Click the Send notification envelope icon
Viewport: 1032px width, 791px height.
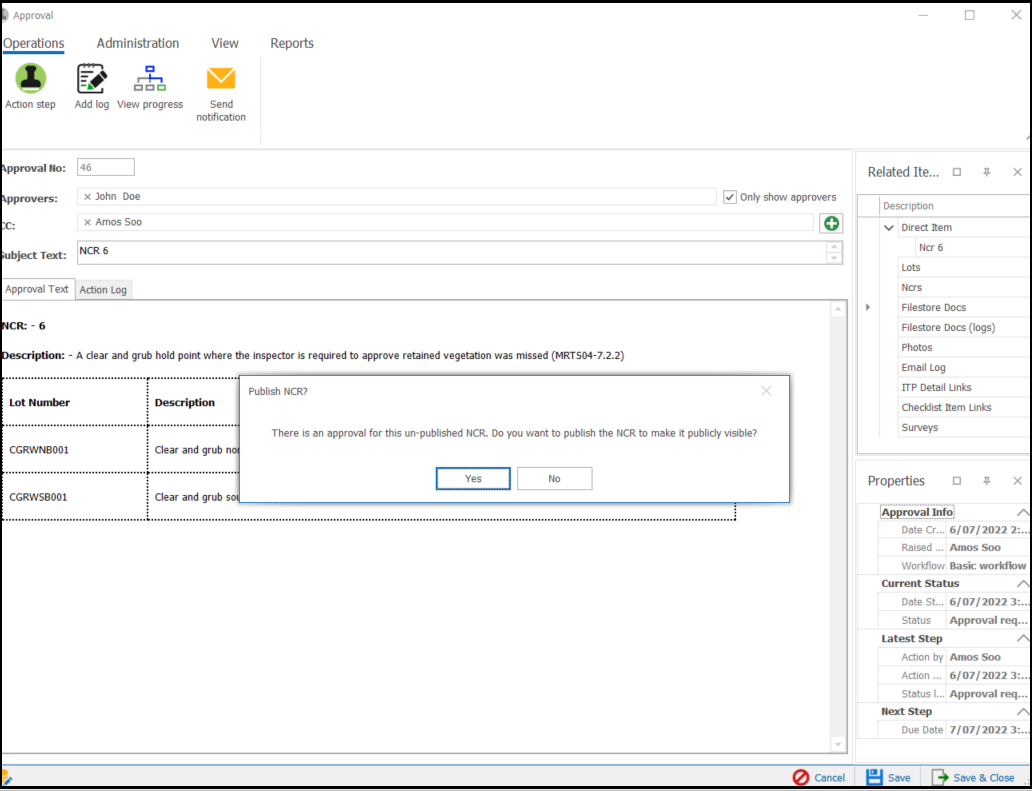221,79
